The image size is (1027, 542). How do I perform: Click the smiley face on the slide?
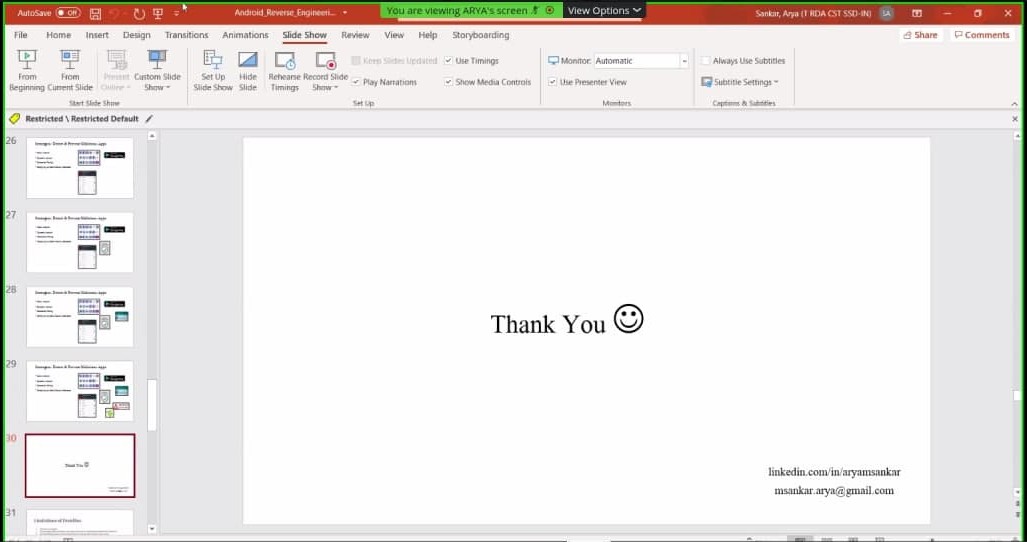click(628, 319)
